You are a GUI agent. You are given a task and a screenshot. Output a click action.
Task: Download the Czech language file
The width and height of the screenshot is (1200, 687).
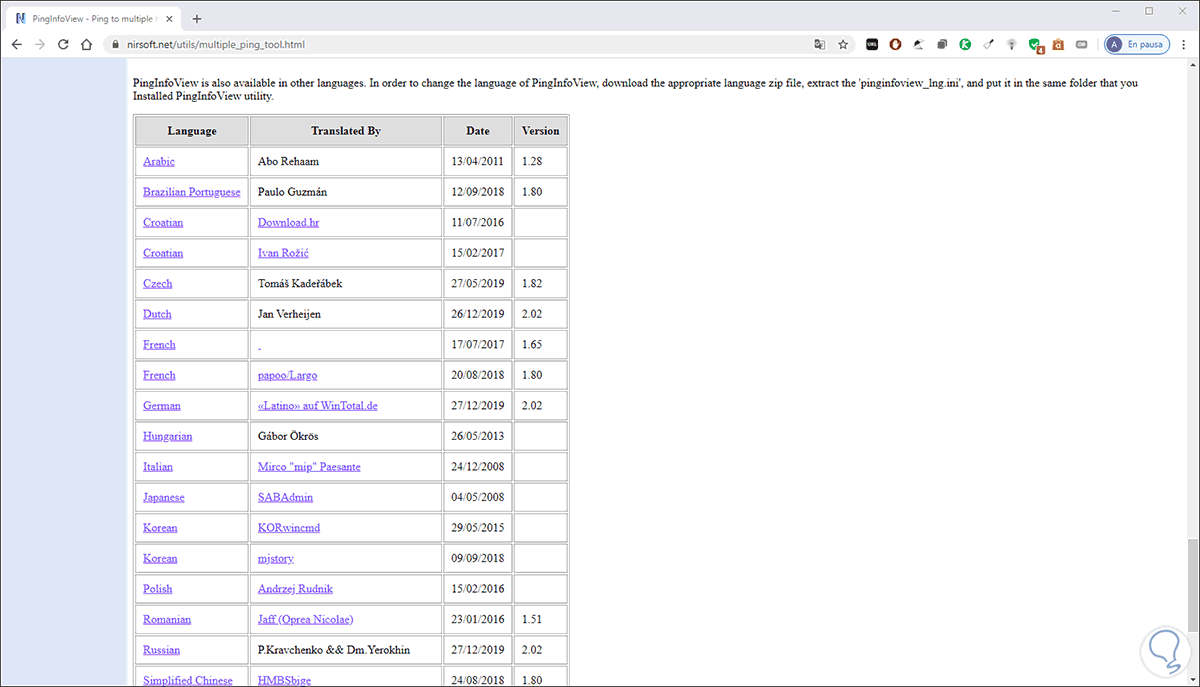(x=157, y=283)
